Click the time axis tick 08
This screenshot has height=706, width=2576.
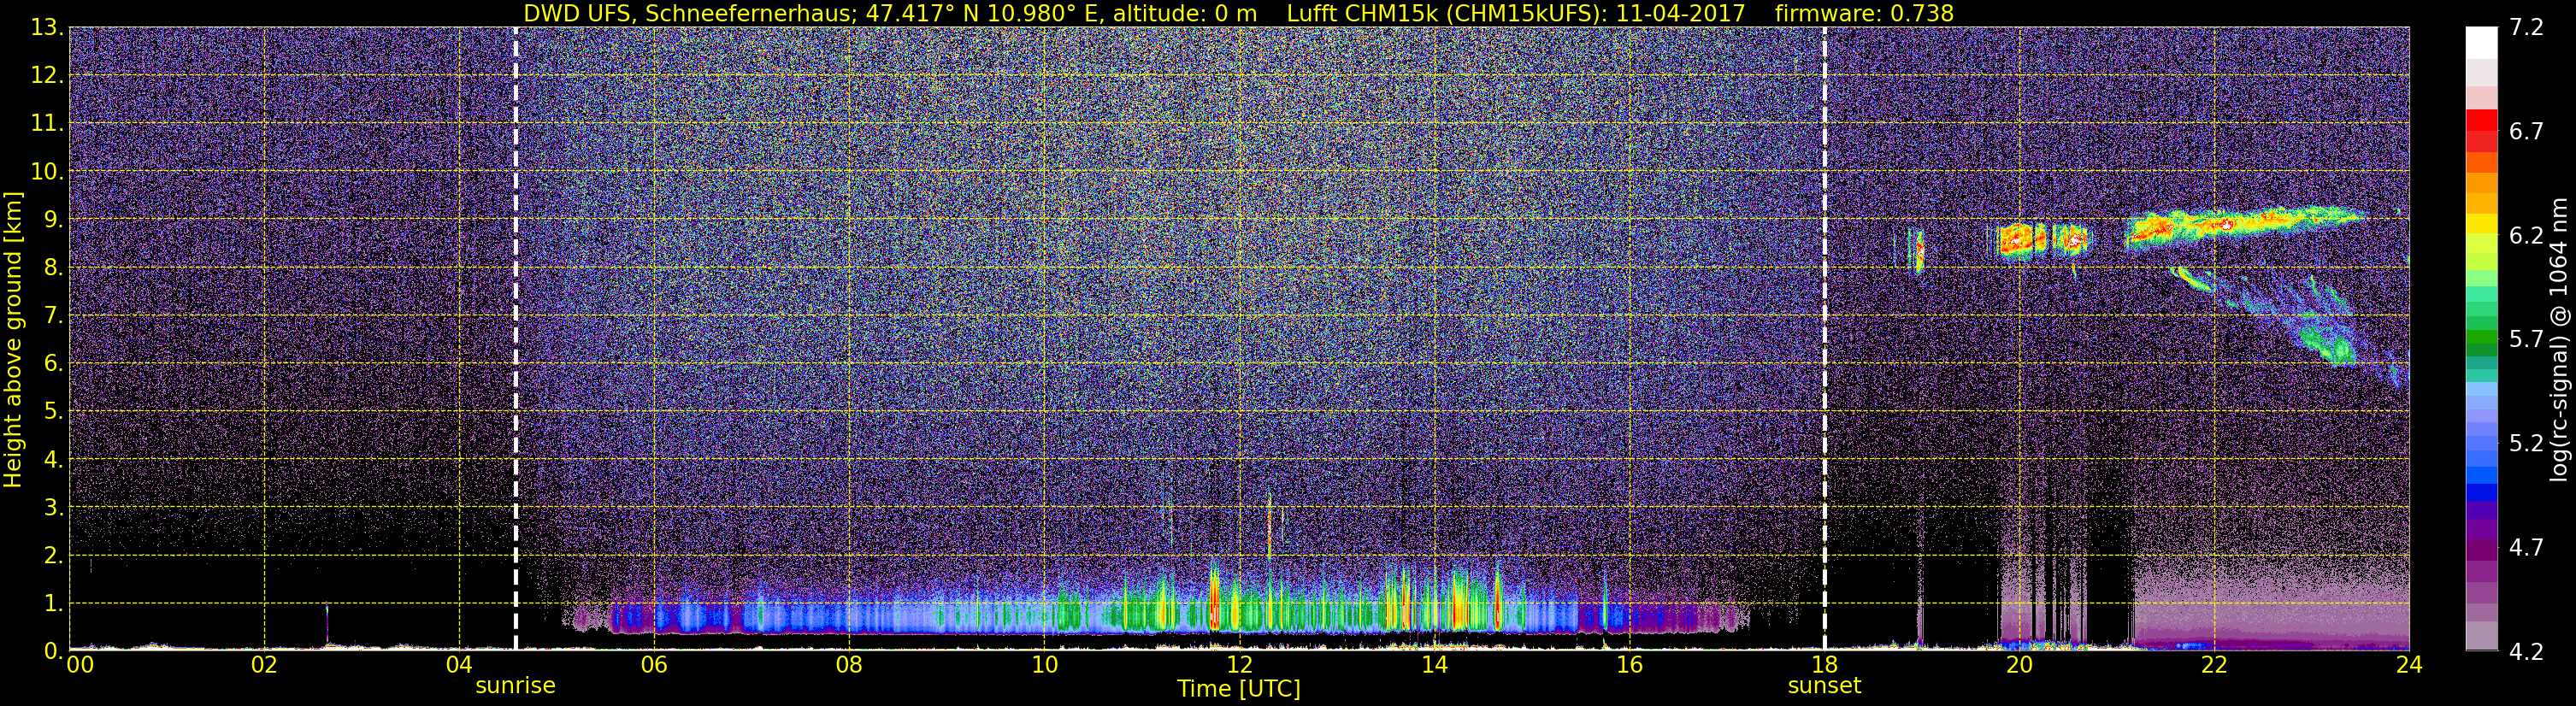click(x=849, y=665)
